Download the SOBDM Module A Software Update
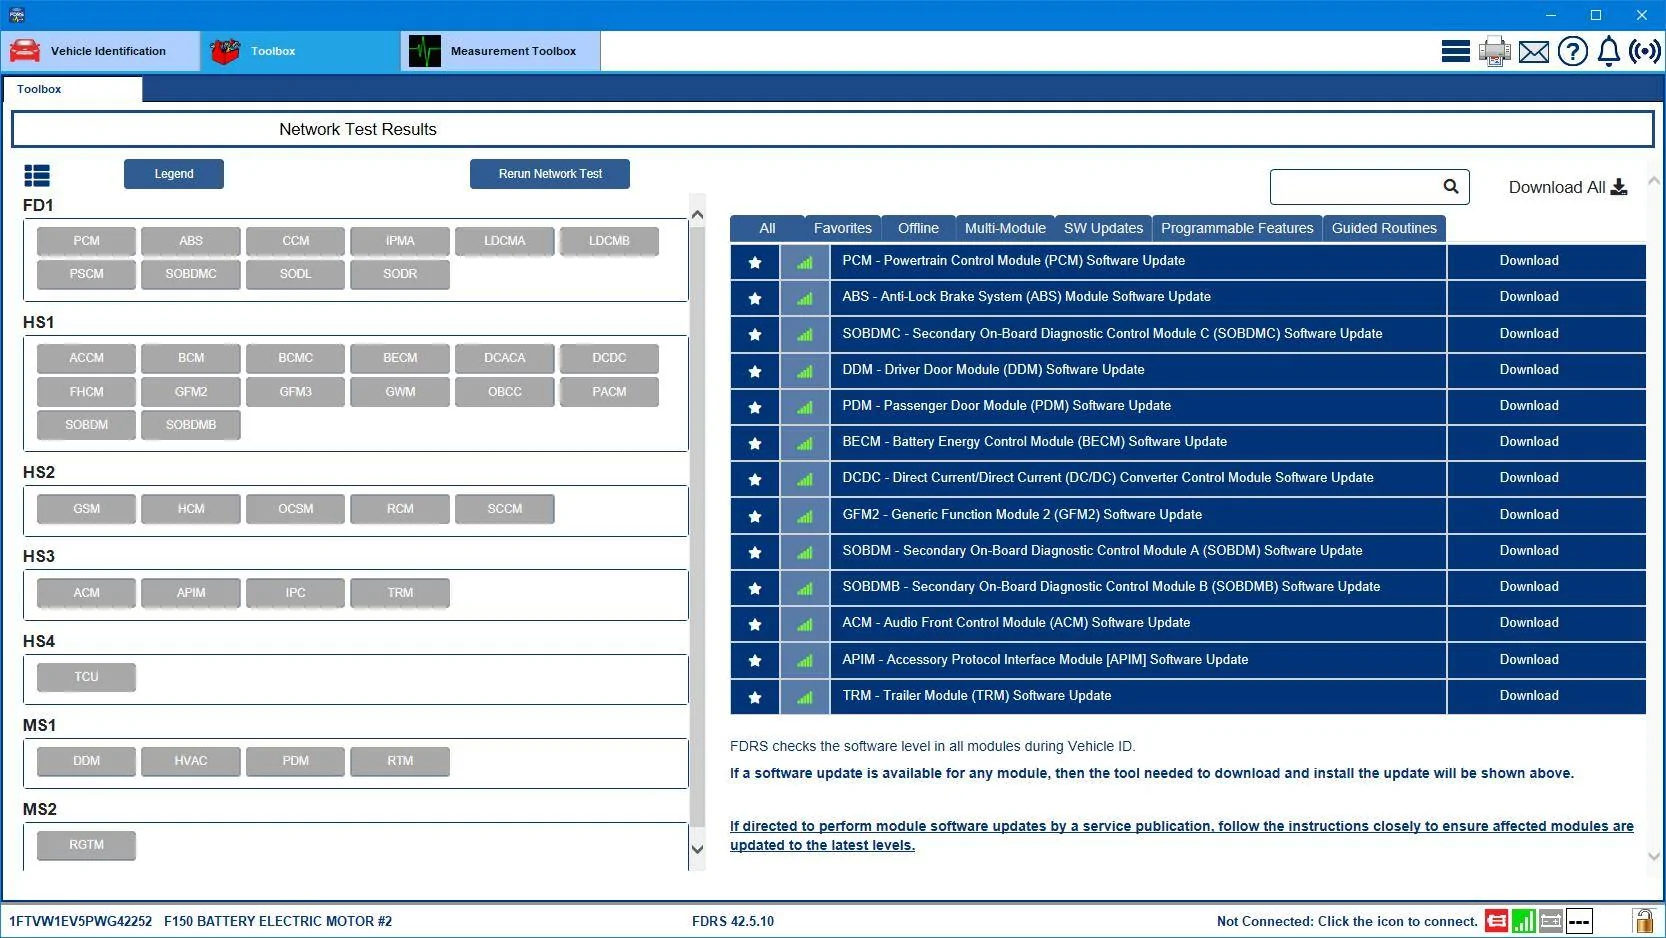This screenshot has width=1666, height=938. click(x=1529, y=551)
